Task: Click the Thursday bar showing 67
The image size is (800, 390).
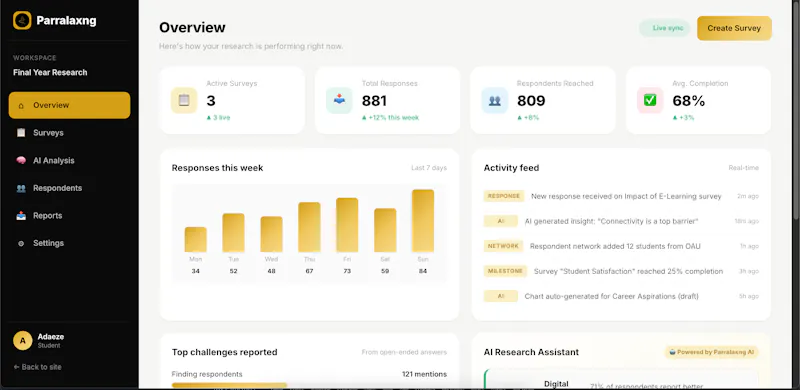Action: 309,227
